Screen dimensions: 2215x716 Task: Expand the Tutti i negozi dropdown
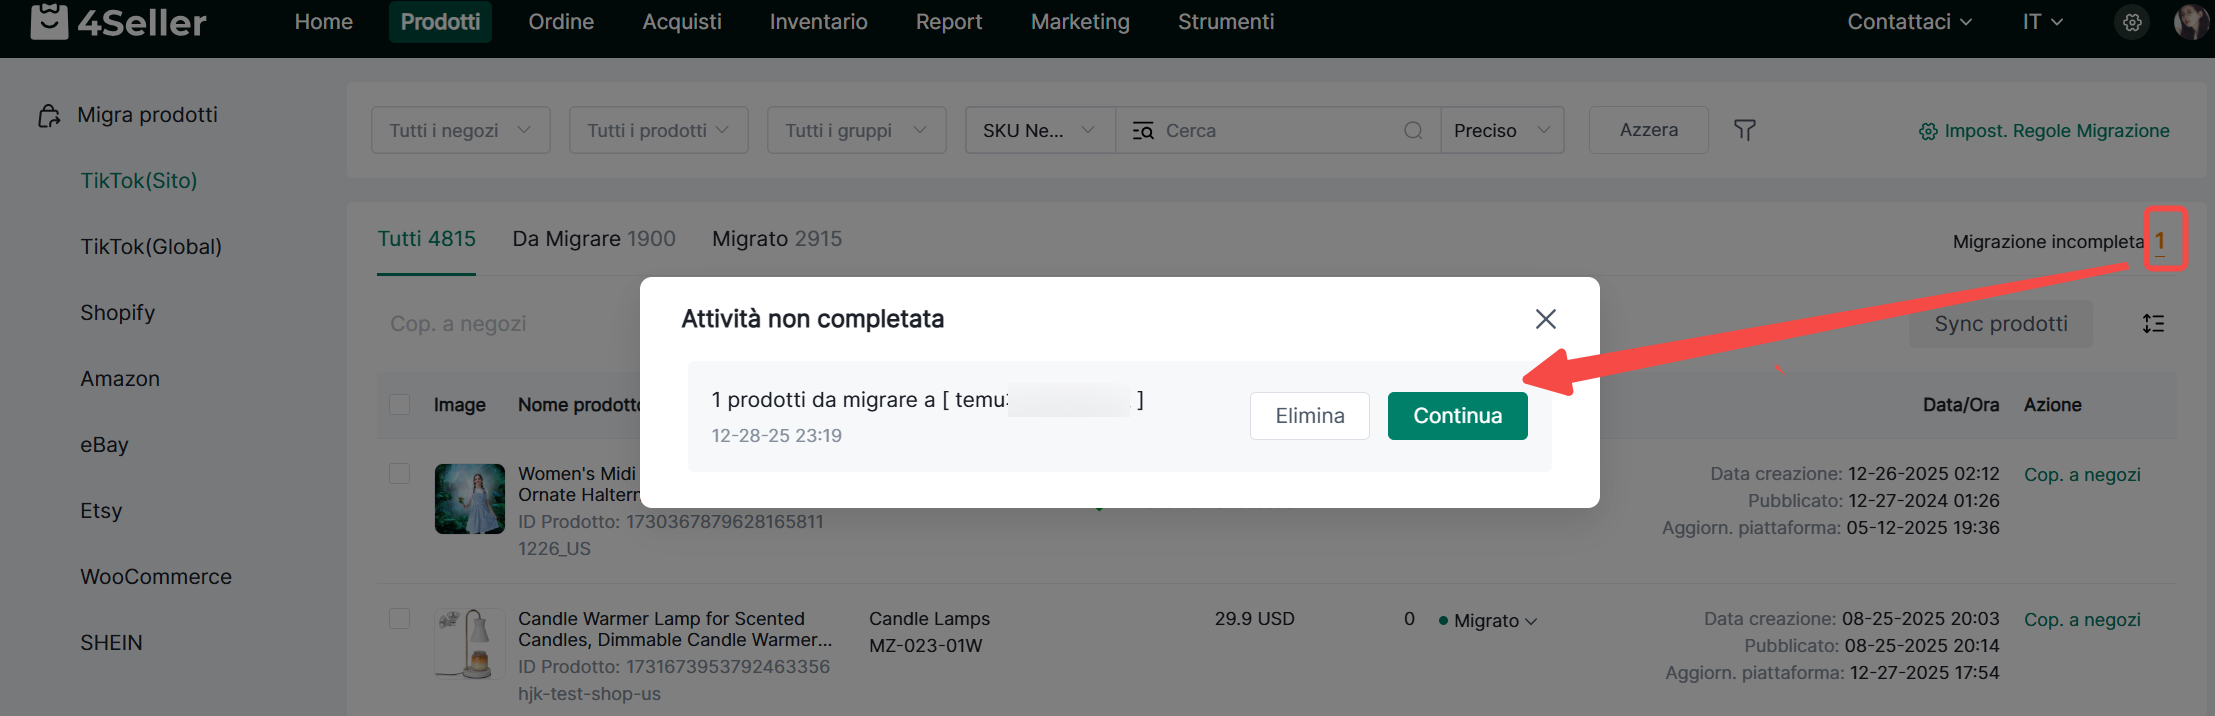pyautogui.click(x=460, y=130)
